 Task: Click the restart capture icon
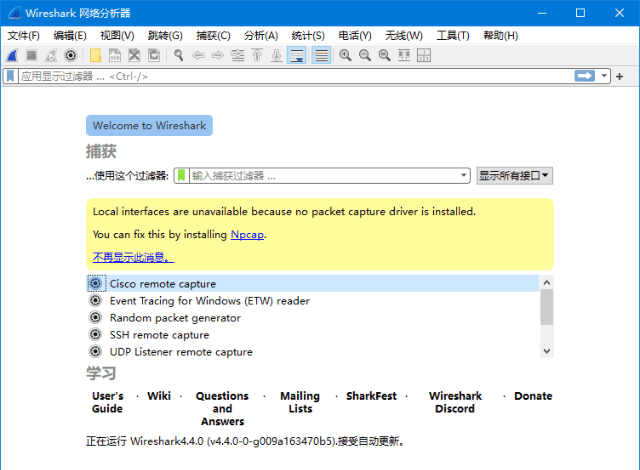51,55
